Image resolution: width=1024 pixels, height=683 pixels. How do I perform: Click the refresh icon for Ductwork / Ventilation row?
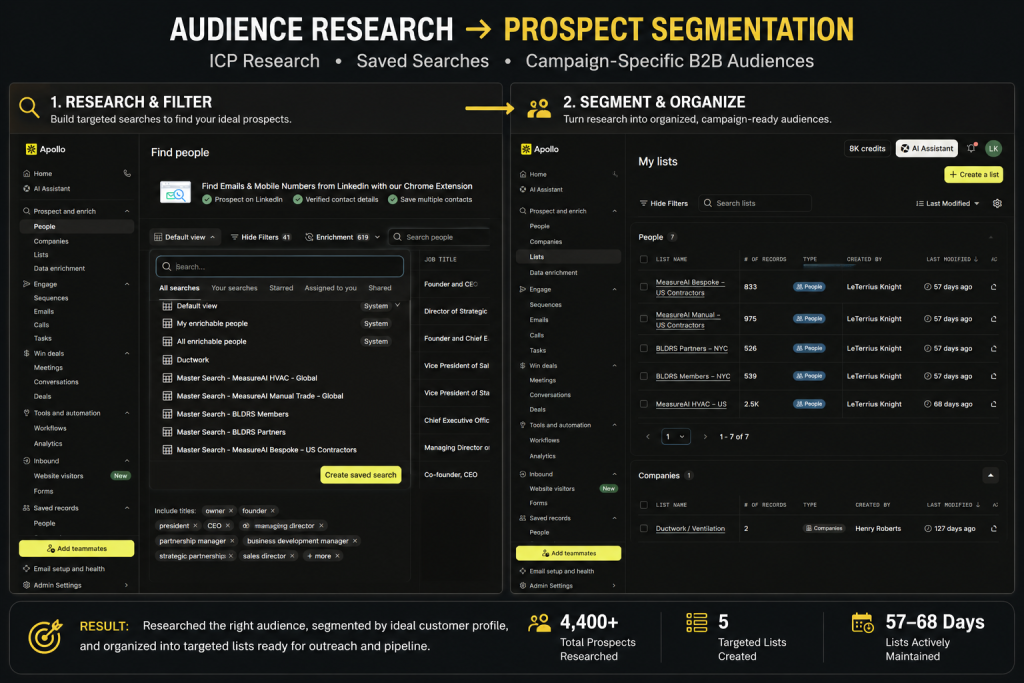point(993,529)
